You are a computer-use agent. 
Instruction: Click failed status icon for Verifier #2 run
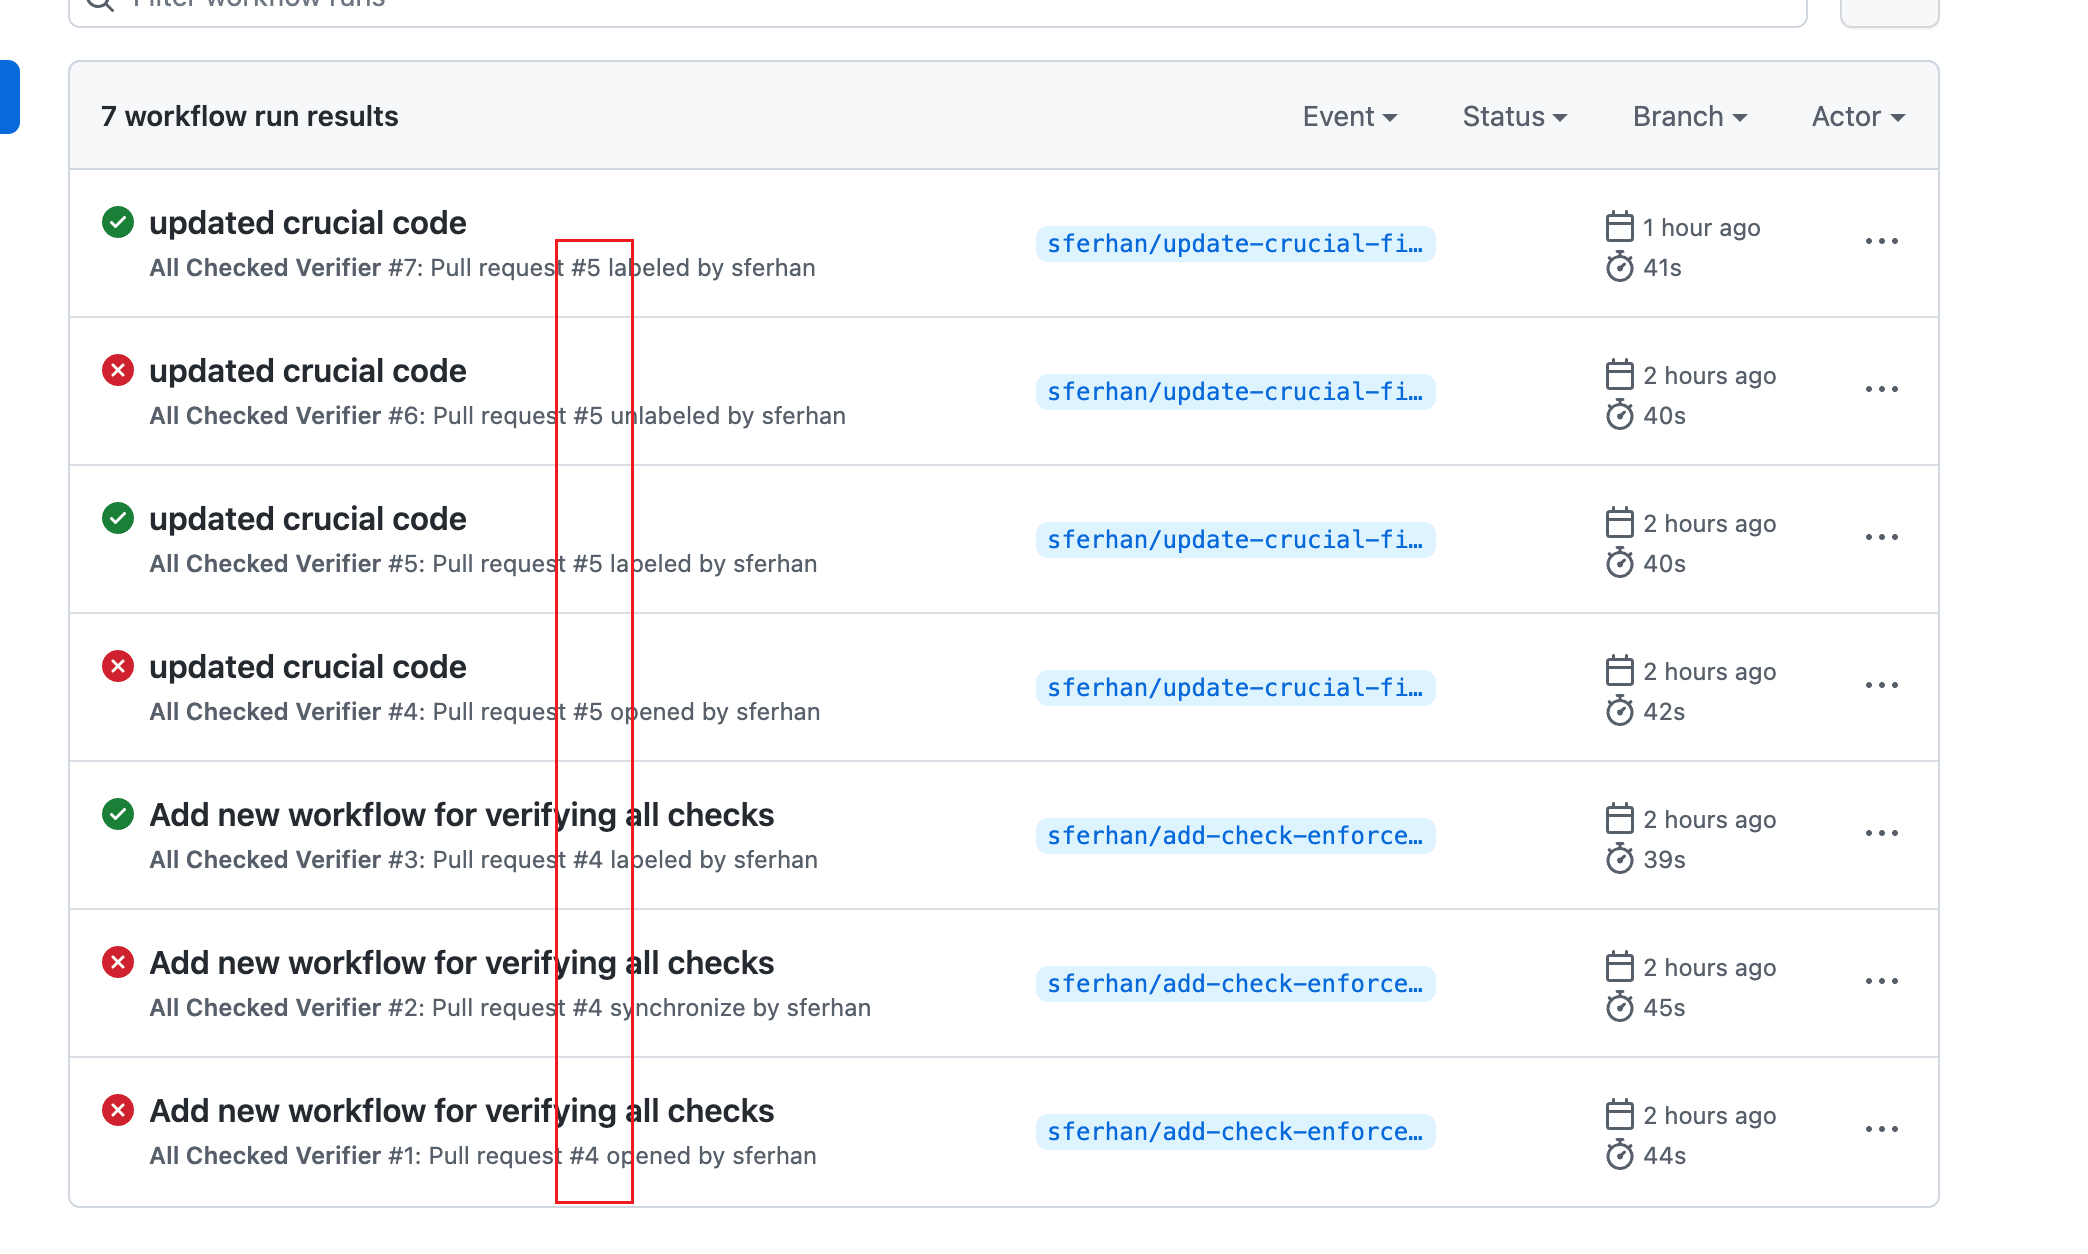[x=118, y=962]
